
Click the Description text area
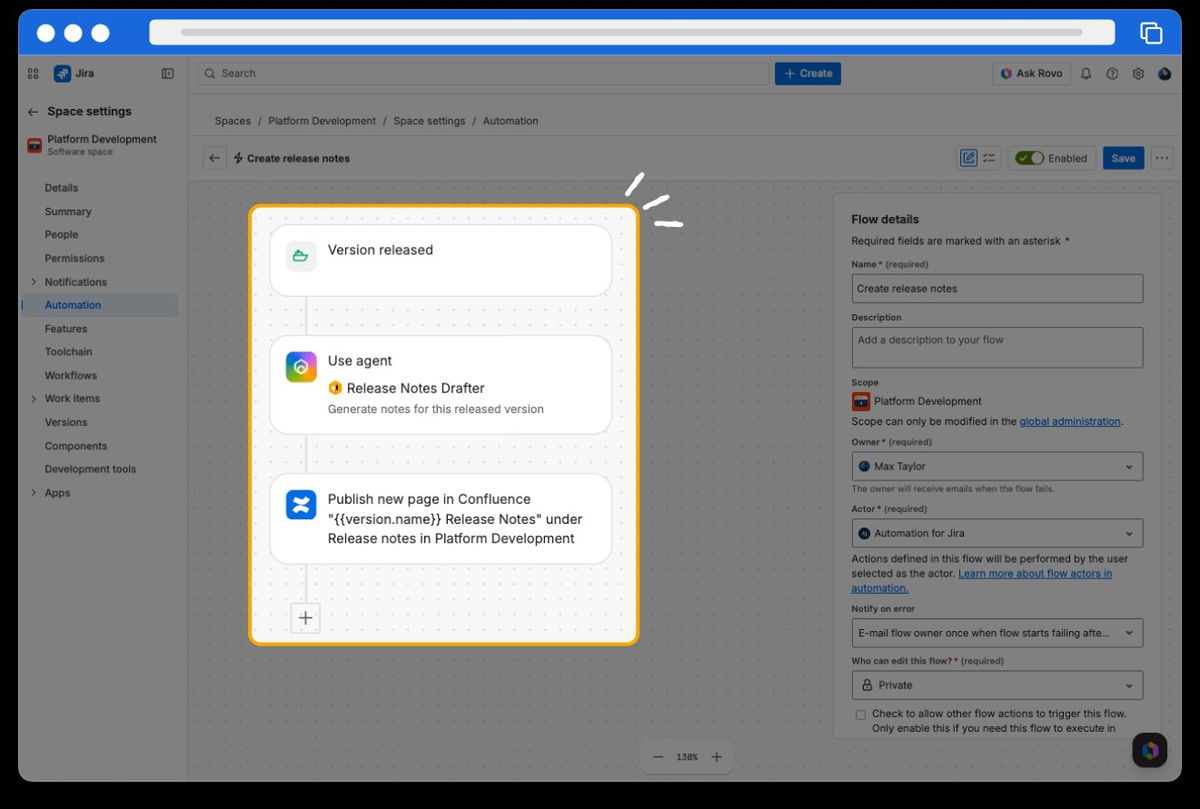(x=997, y=347)
